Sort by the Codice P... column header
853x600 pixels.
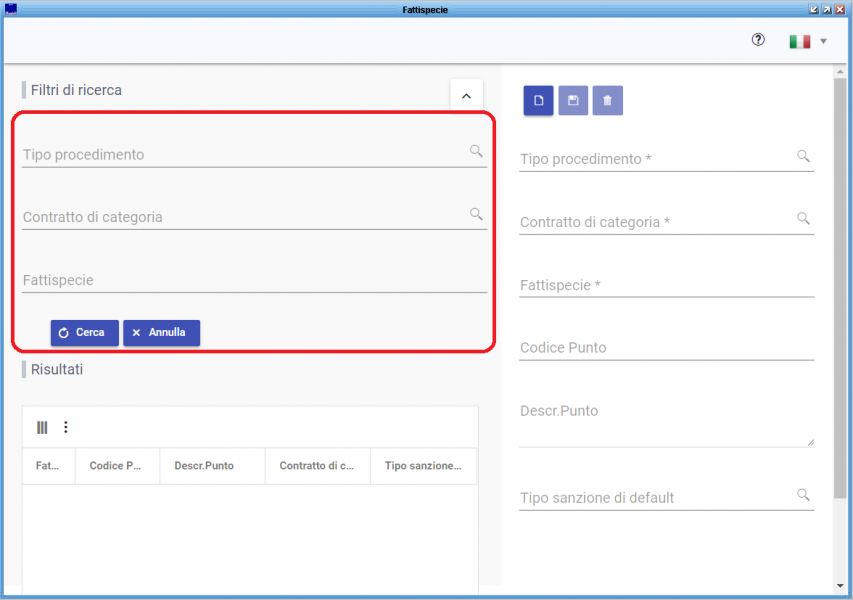[116, 466]
